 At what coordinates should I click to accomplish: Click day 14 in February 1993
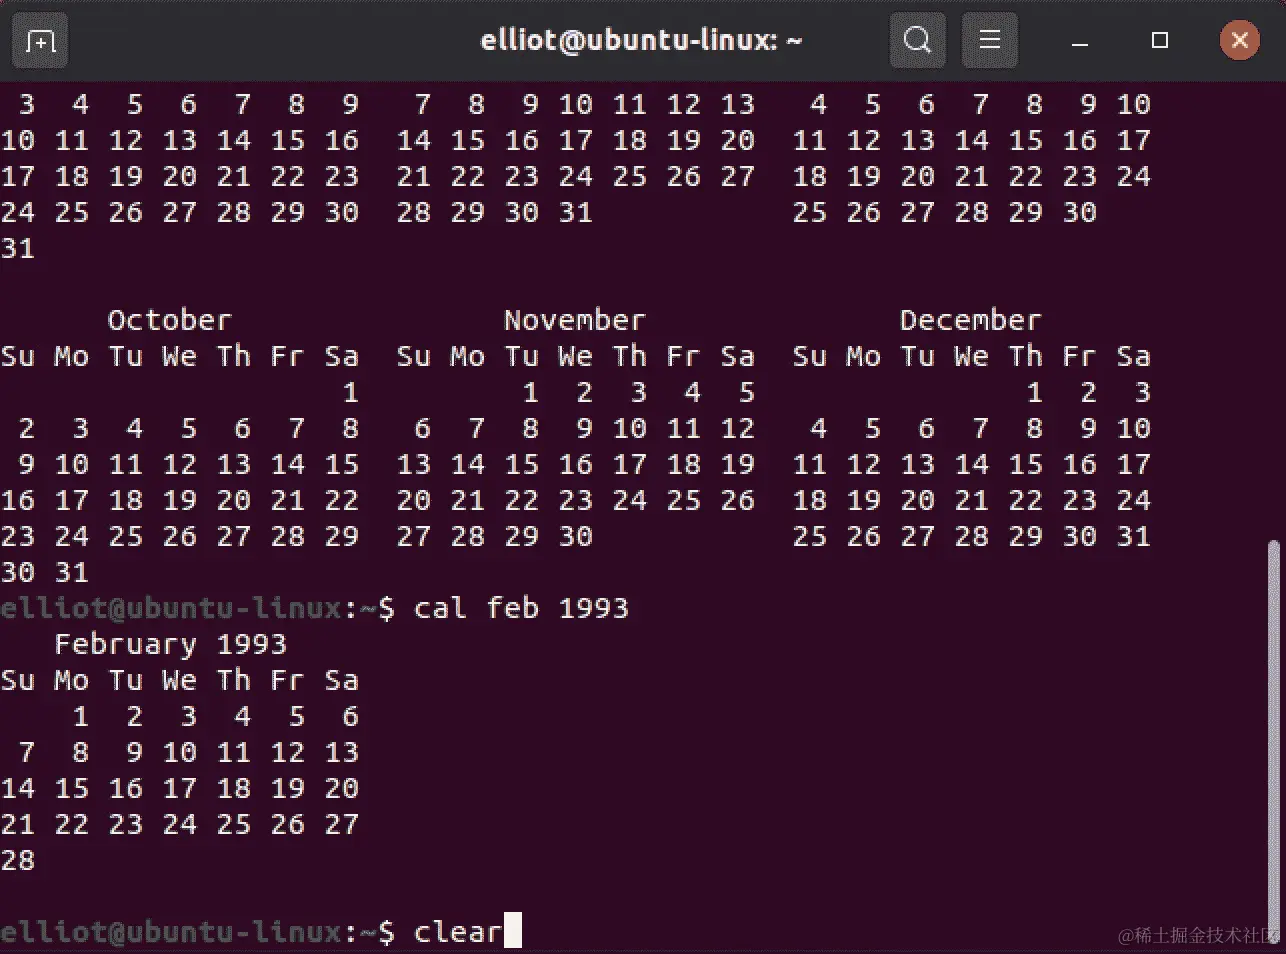(18, 788)
